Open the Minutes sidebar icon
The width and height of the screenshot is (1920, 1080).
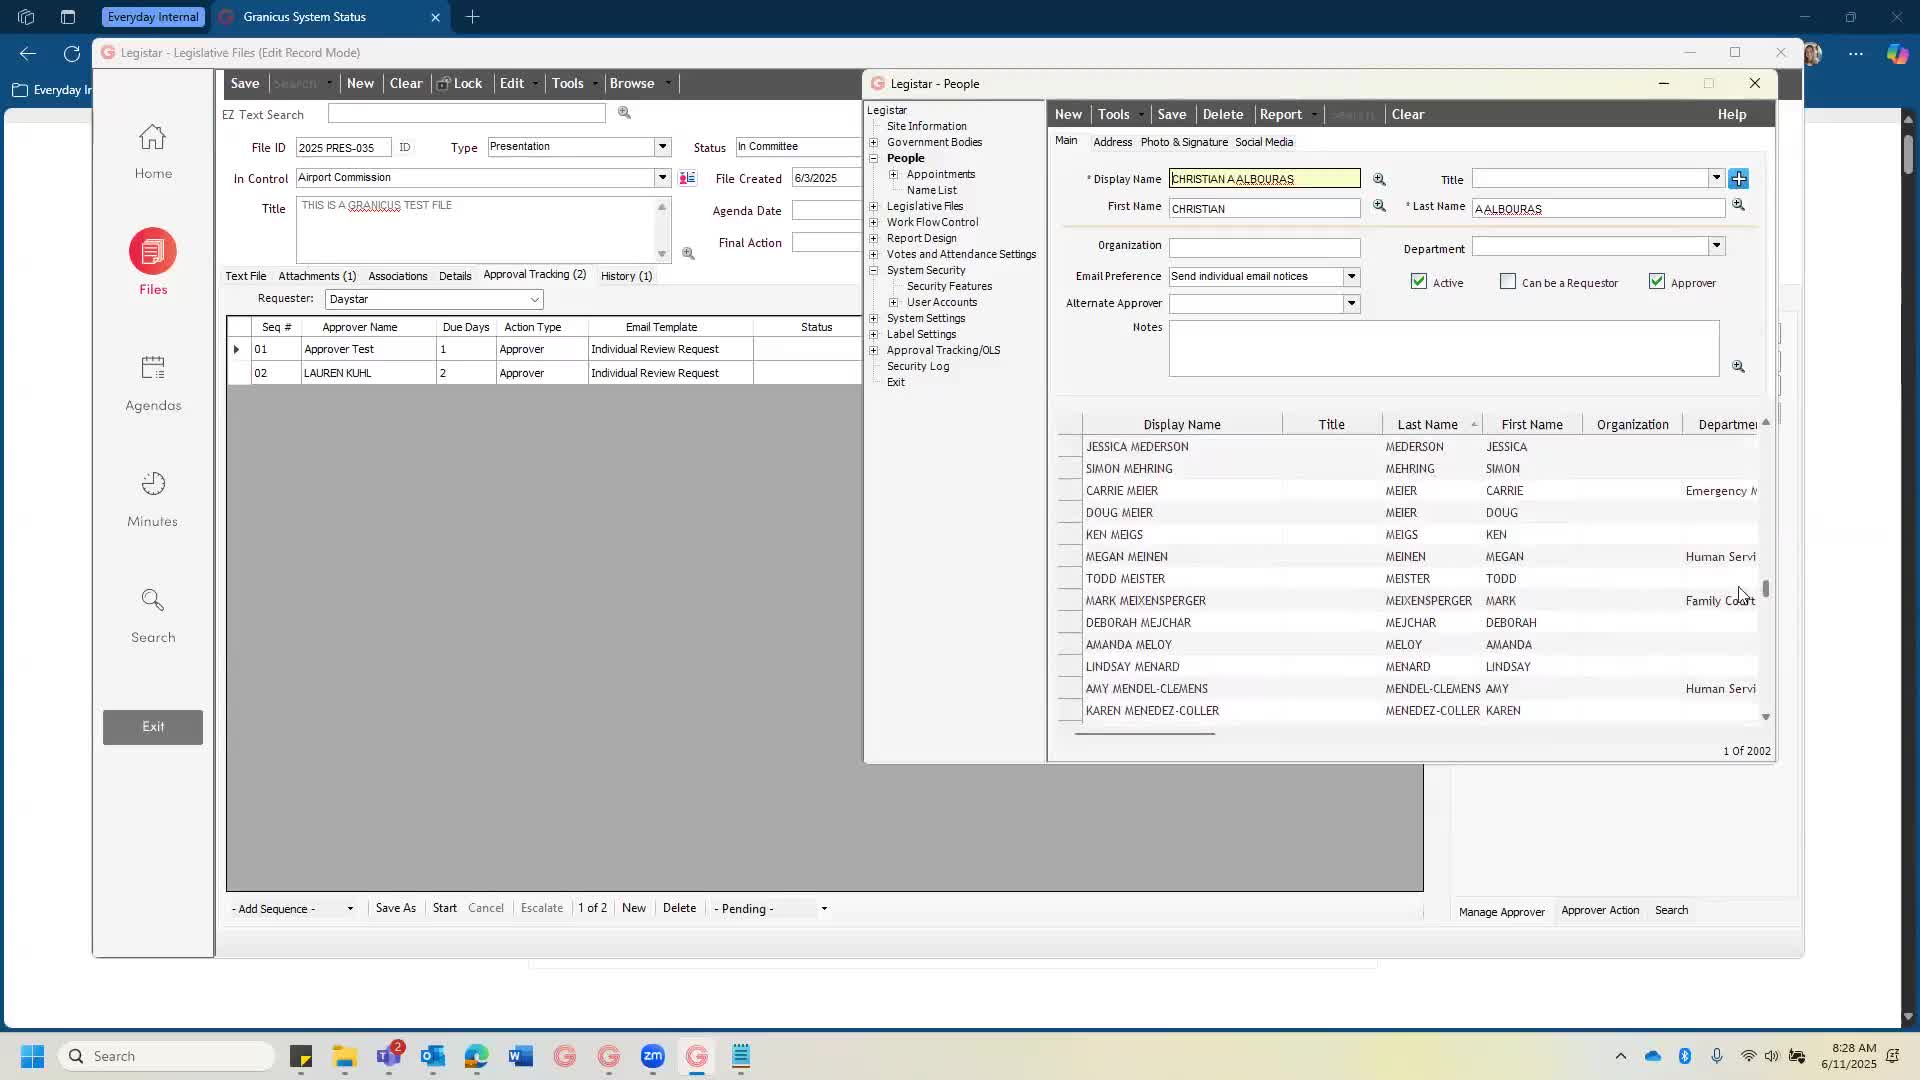153,484
